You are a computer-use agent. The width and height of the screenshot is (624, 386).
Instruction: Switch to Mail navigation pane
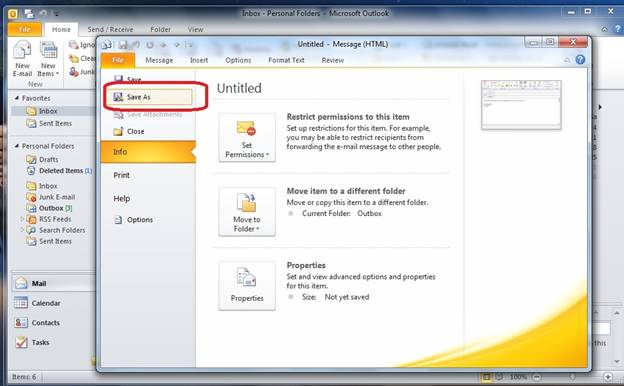point(53,283)
